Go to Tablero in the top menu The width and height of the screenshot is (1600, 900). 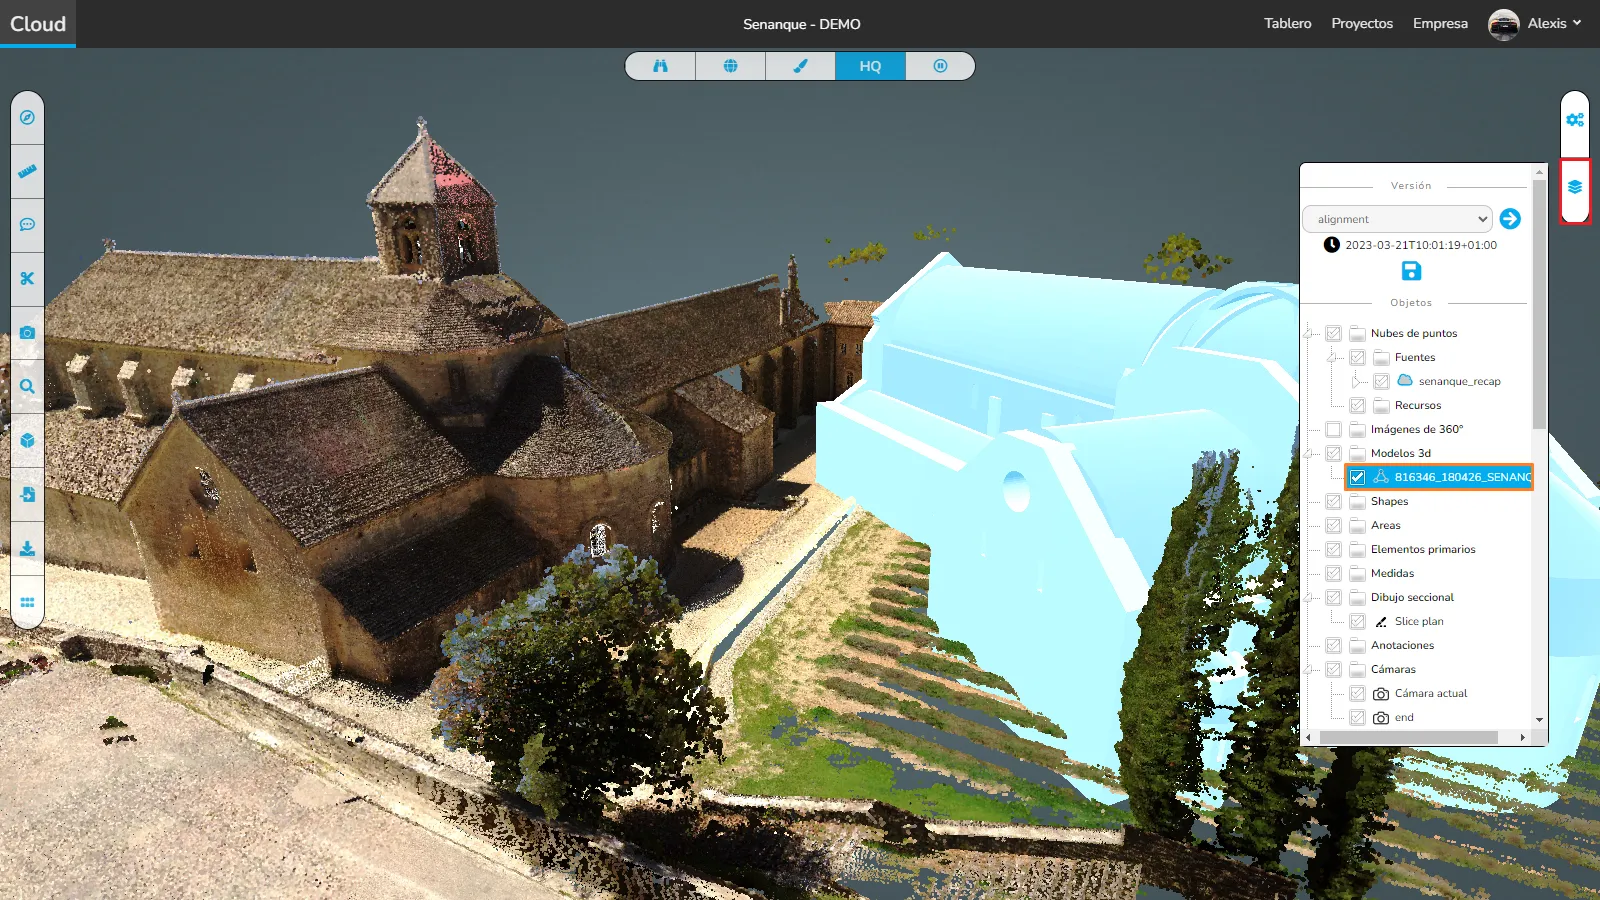click(1287, 23)
